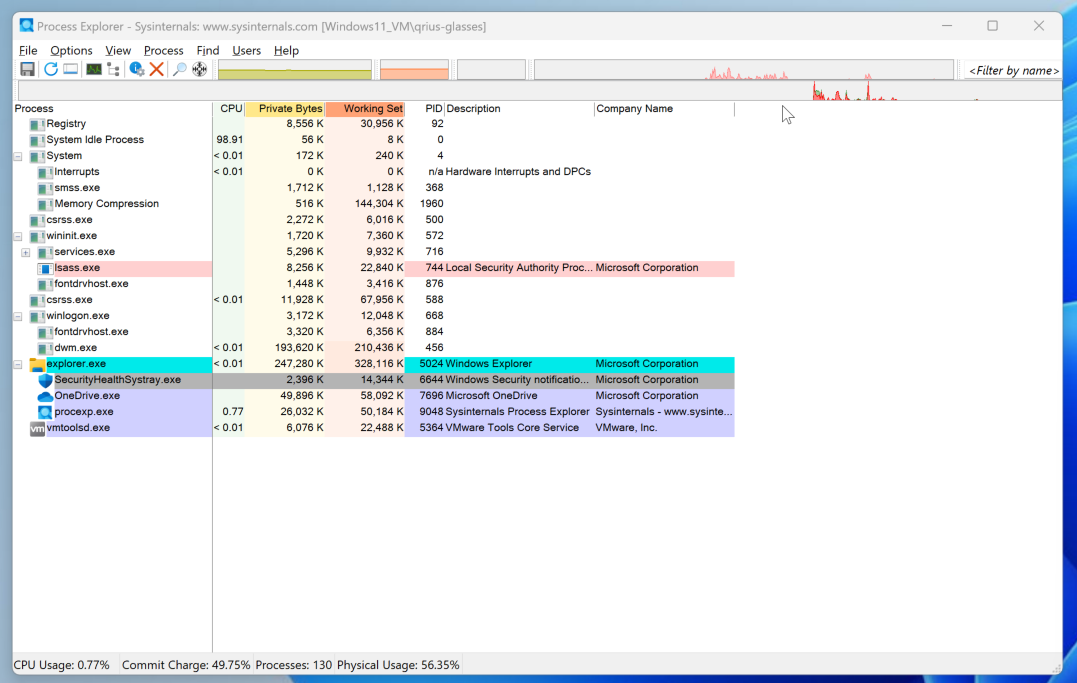The height and width of the screenshot is (683, 1077).
Task: Click 'Hardware Interrupts and DPCs' description
Action: click(x=518, y=172)
